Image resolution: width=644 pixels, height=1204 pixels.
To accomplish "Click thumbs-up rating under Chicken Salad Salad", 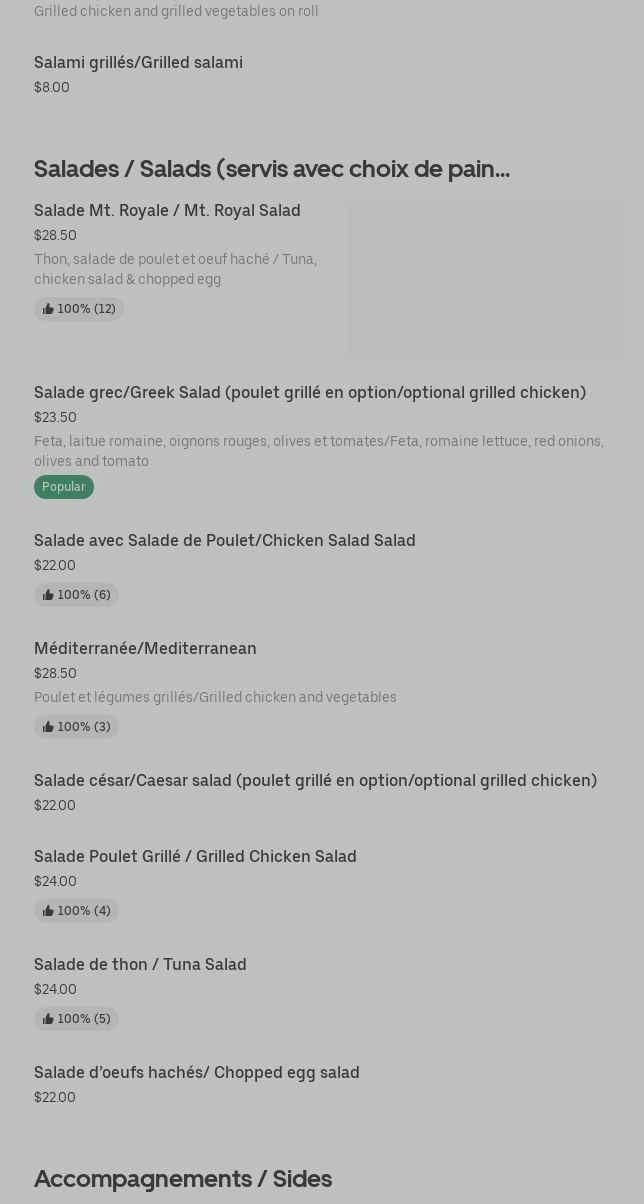I will point(77,595).
